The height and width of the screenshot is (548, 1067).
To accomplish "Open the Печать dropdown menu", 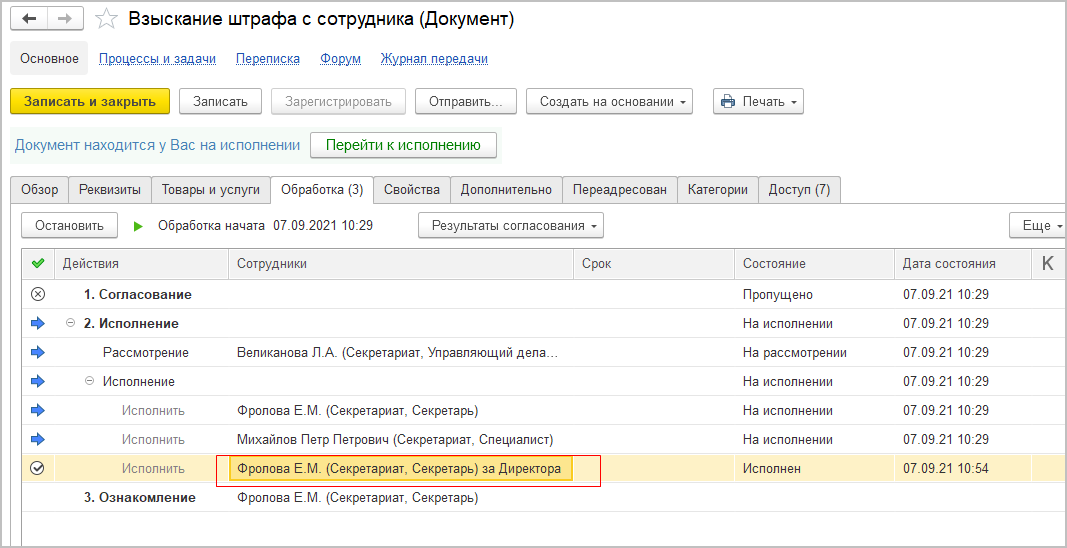I will click(x=758, y=101).
